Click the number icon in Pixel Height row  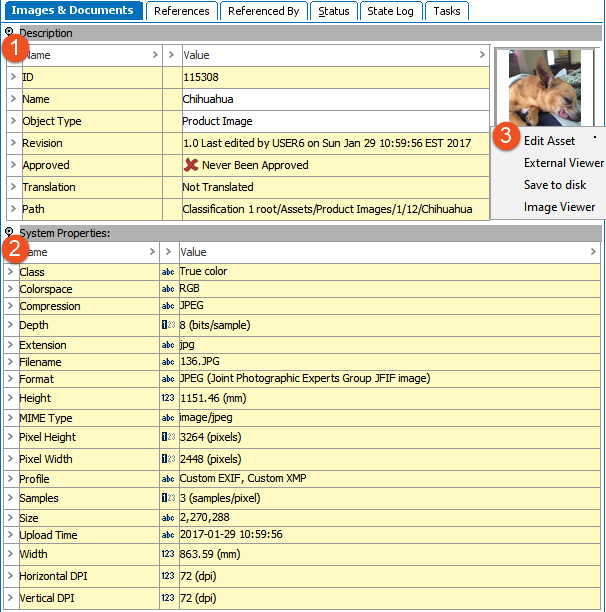pyautogui.click(x=168, y=437)
